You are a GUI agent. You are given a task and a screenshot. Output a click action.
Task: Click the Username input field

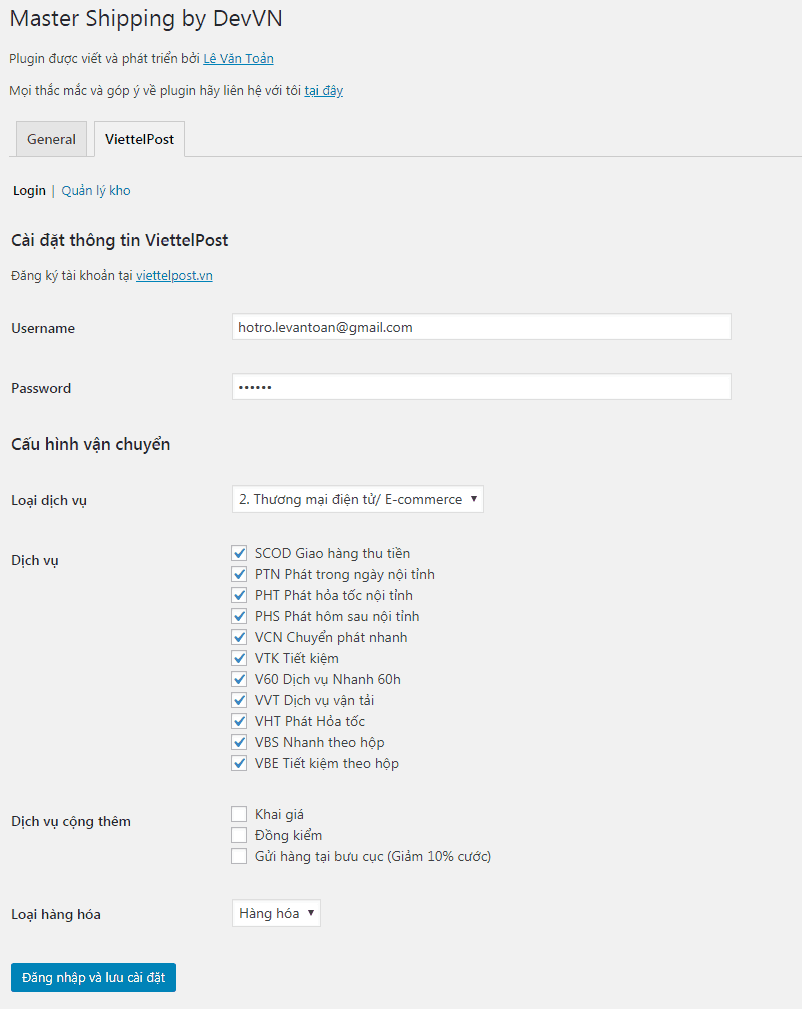tap(481, 327)
